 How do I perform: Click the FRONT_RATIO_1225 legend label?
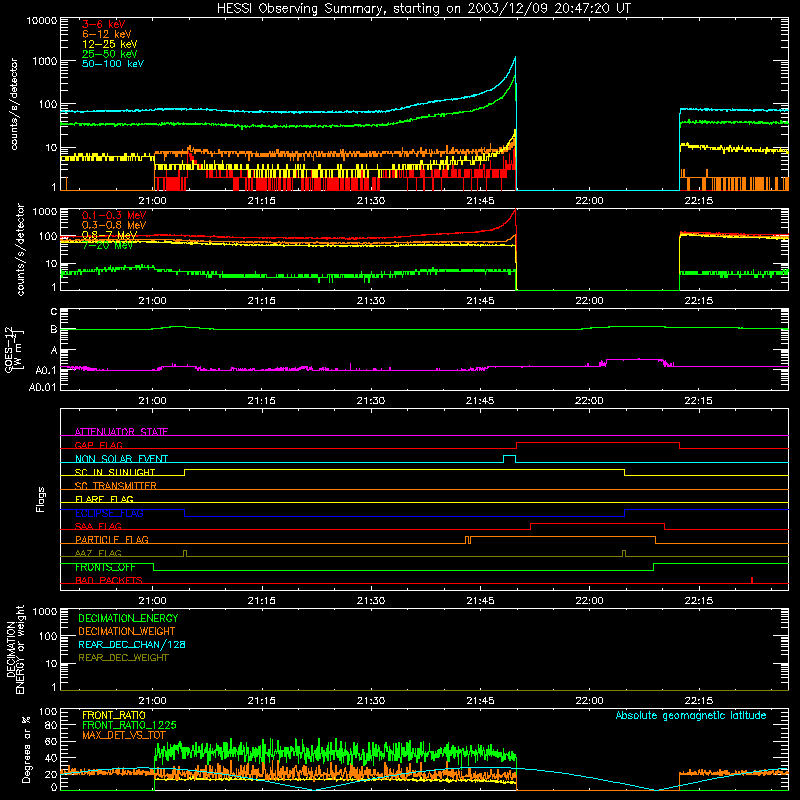129,725
